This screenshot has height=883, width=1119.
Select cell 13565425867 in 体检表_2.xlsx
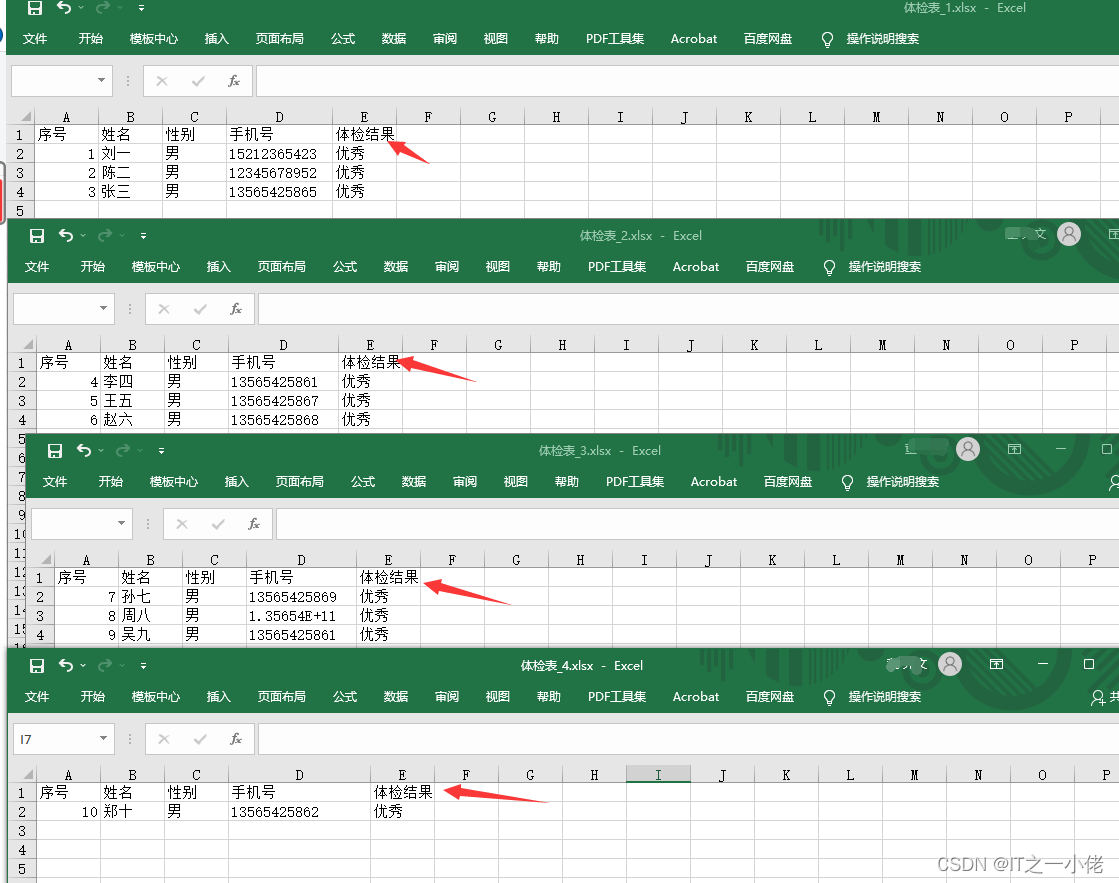(x=283, y=401)
